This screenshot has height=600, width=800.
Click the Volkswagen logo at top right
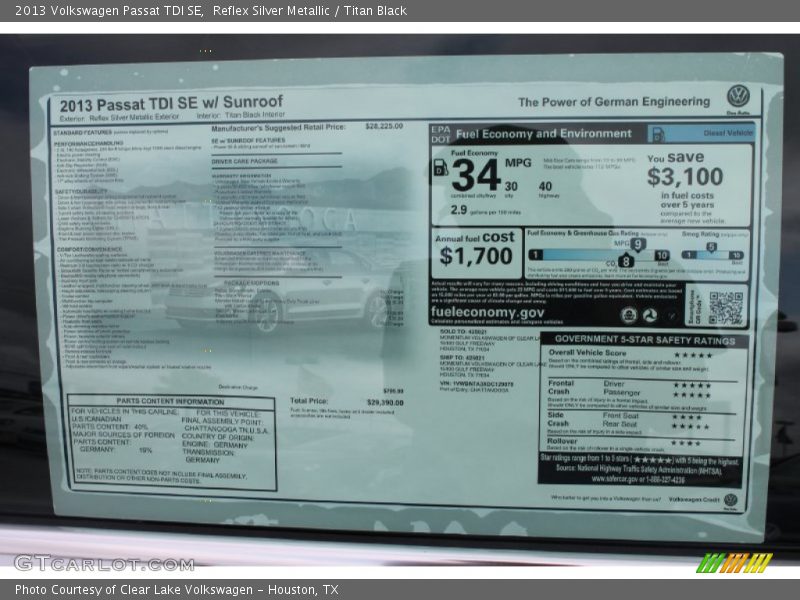tap(738, 97)
